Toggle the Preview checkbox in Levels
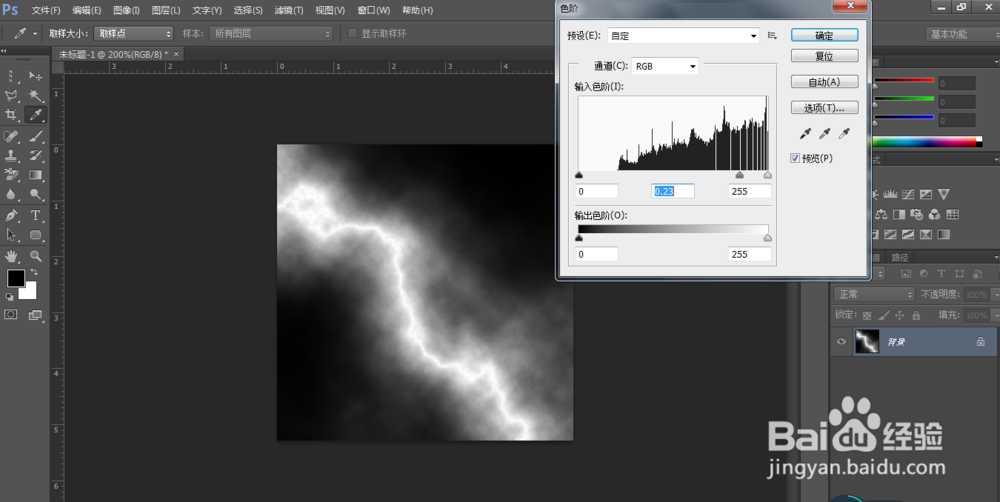Screen dimensions: 1000x502 tap(795, 158)
